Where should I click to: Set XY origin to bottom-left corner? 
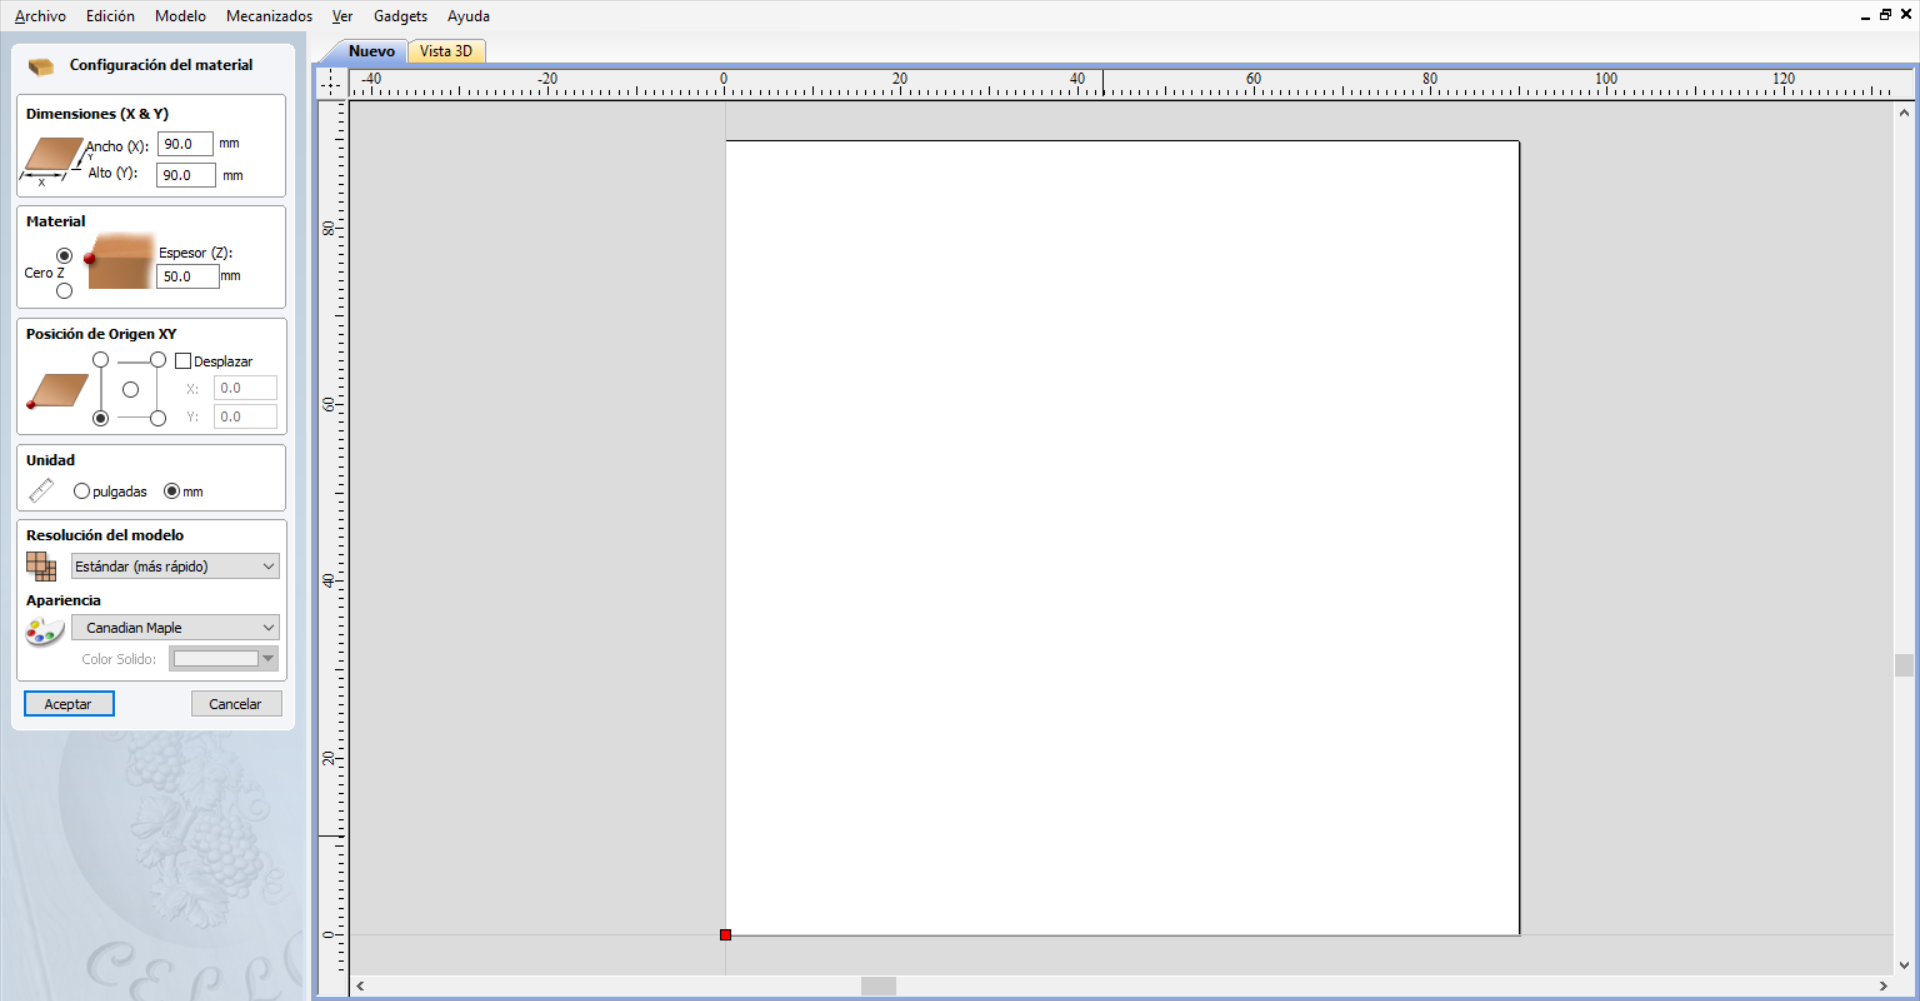pyautogui.click(x=100, y=418)
